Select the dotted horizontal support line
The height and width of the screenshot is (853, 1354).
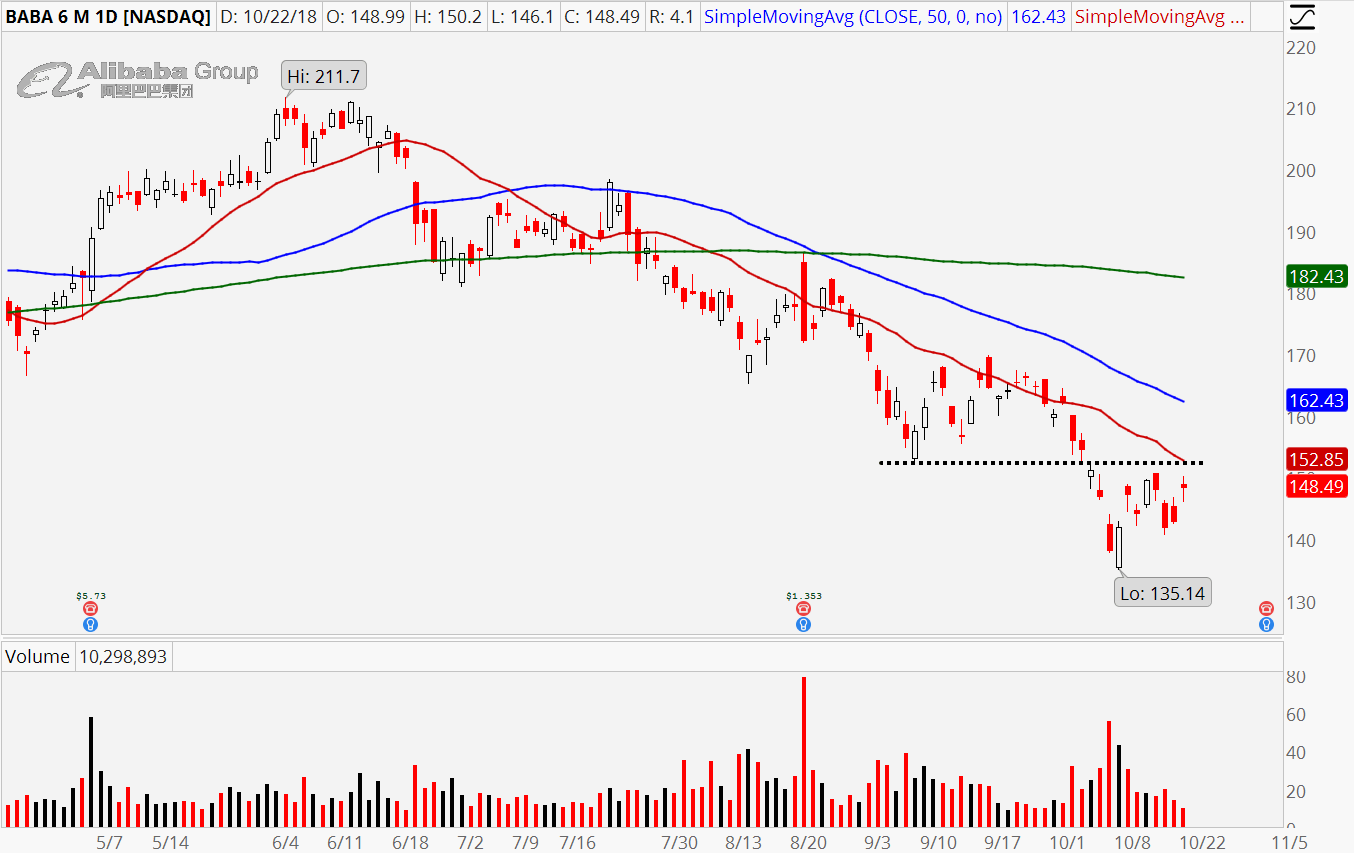coord(1040,463)
